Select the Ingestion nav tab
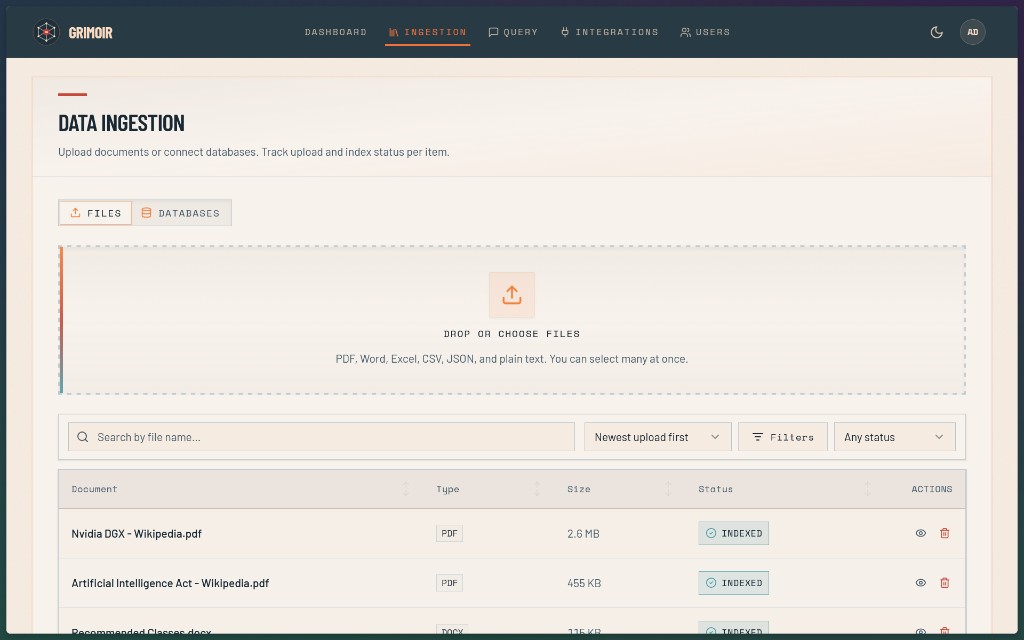The width and height of the screenshot is (1024, 640). (x=428, y=32)
